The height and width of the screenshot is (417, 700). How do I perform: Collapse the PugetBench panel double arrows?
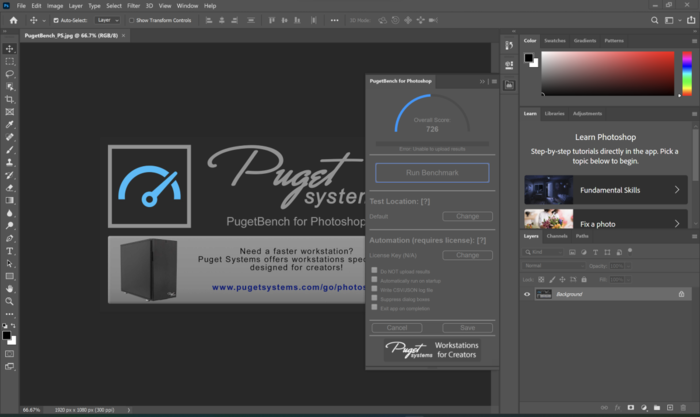482,81
